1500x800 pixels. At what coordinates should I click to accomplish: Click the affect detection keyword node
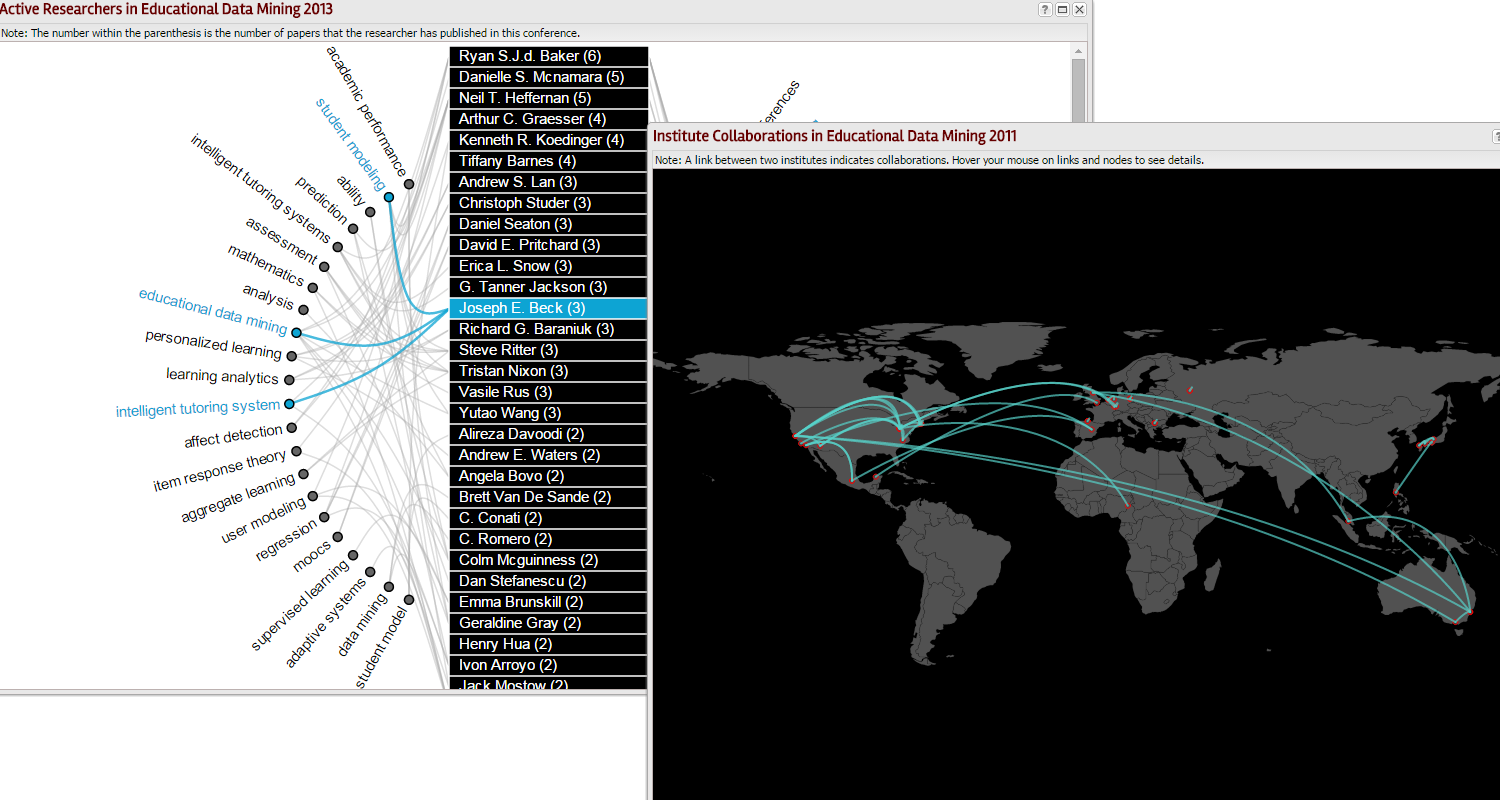coord(292,428)
